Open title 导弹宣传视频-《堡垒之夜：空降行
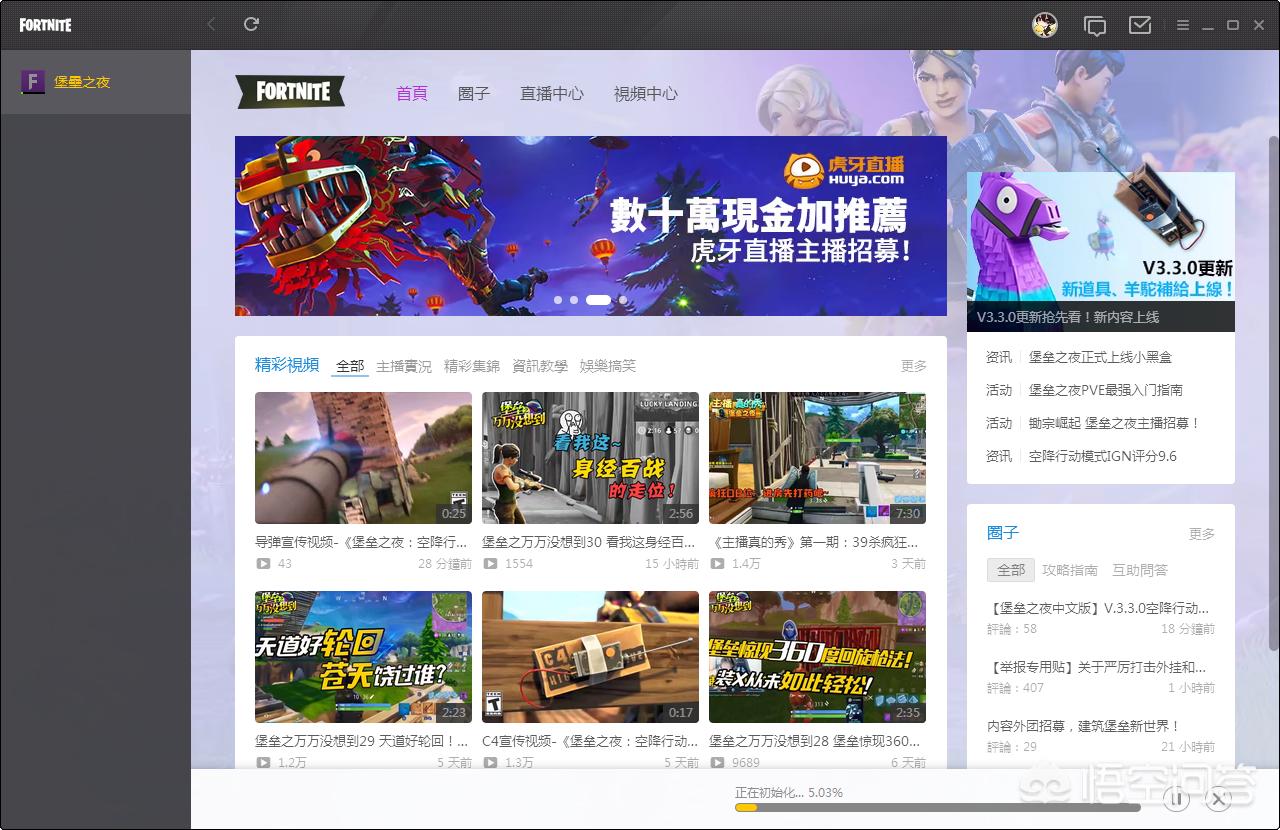Viewport: 1280px width, 830px height. [361, 542]
